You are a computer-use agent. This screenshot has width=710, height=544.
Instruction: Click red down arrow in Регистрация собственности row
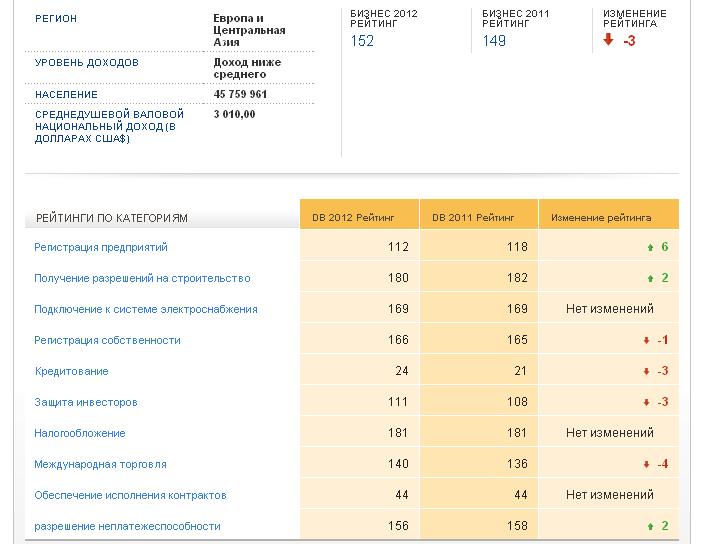pyautogui.click(x=647, y=341)
